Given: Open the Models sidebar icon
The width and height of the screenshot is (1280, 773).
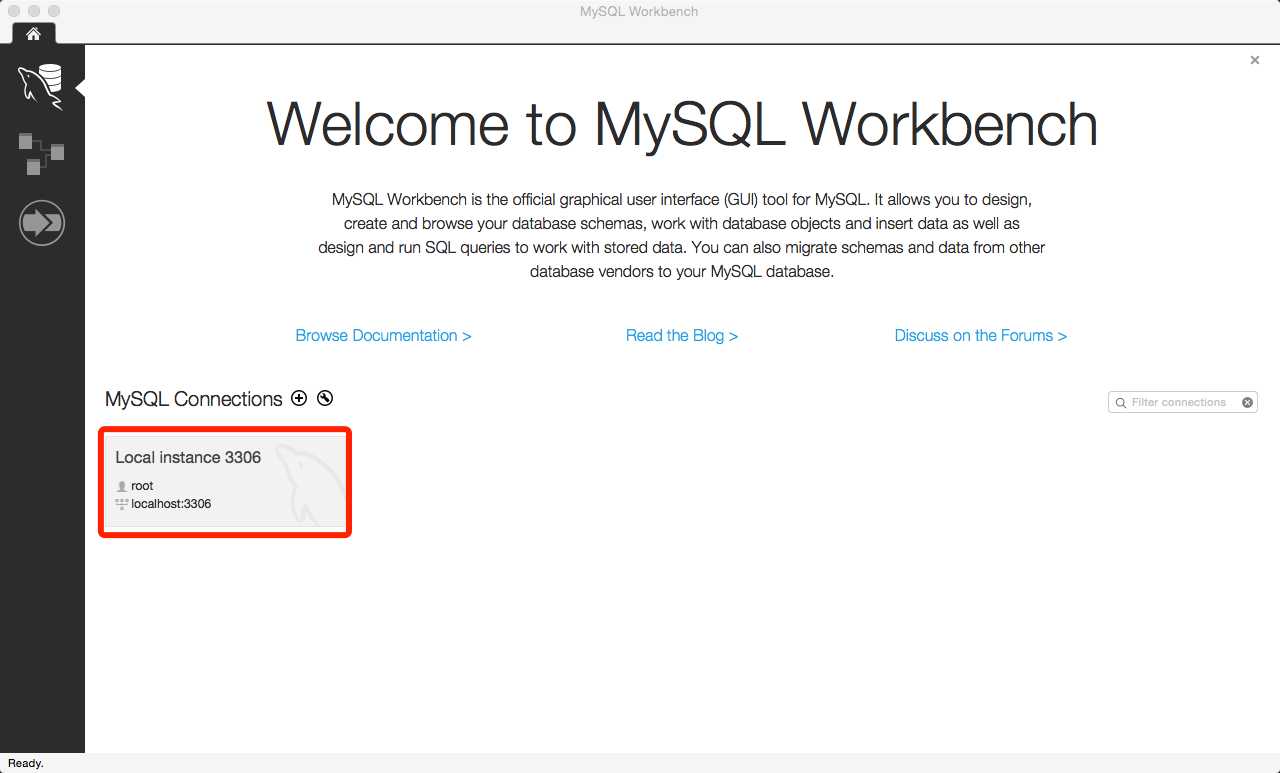Looking at the screenshot, I should coord(42,154).
